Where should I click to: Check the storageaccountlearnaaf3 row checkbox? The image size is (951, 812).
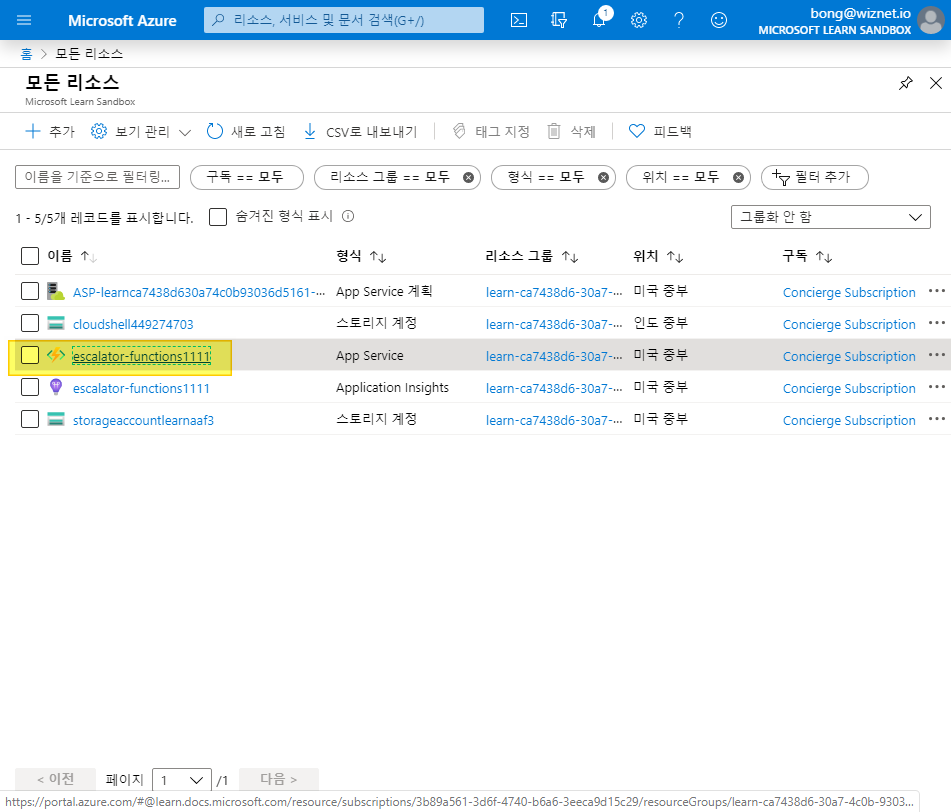point(30,419)
